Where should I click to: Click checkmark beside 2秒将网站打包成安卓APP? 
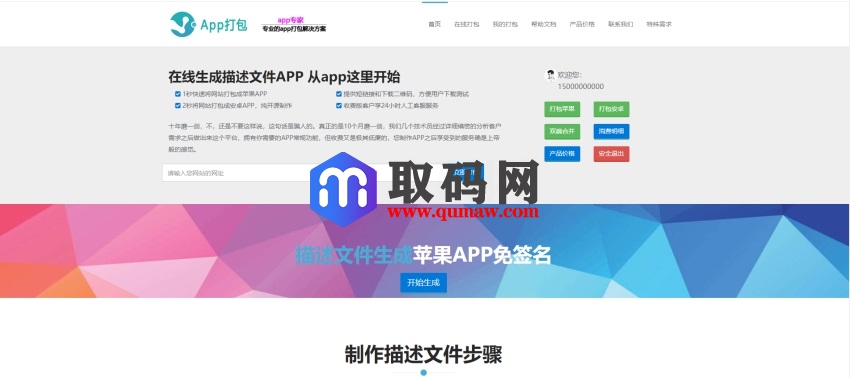tap(178, 106)
